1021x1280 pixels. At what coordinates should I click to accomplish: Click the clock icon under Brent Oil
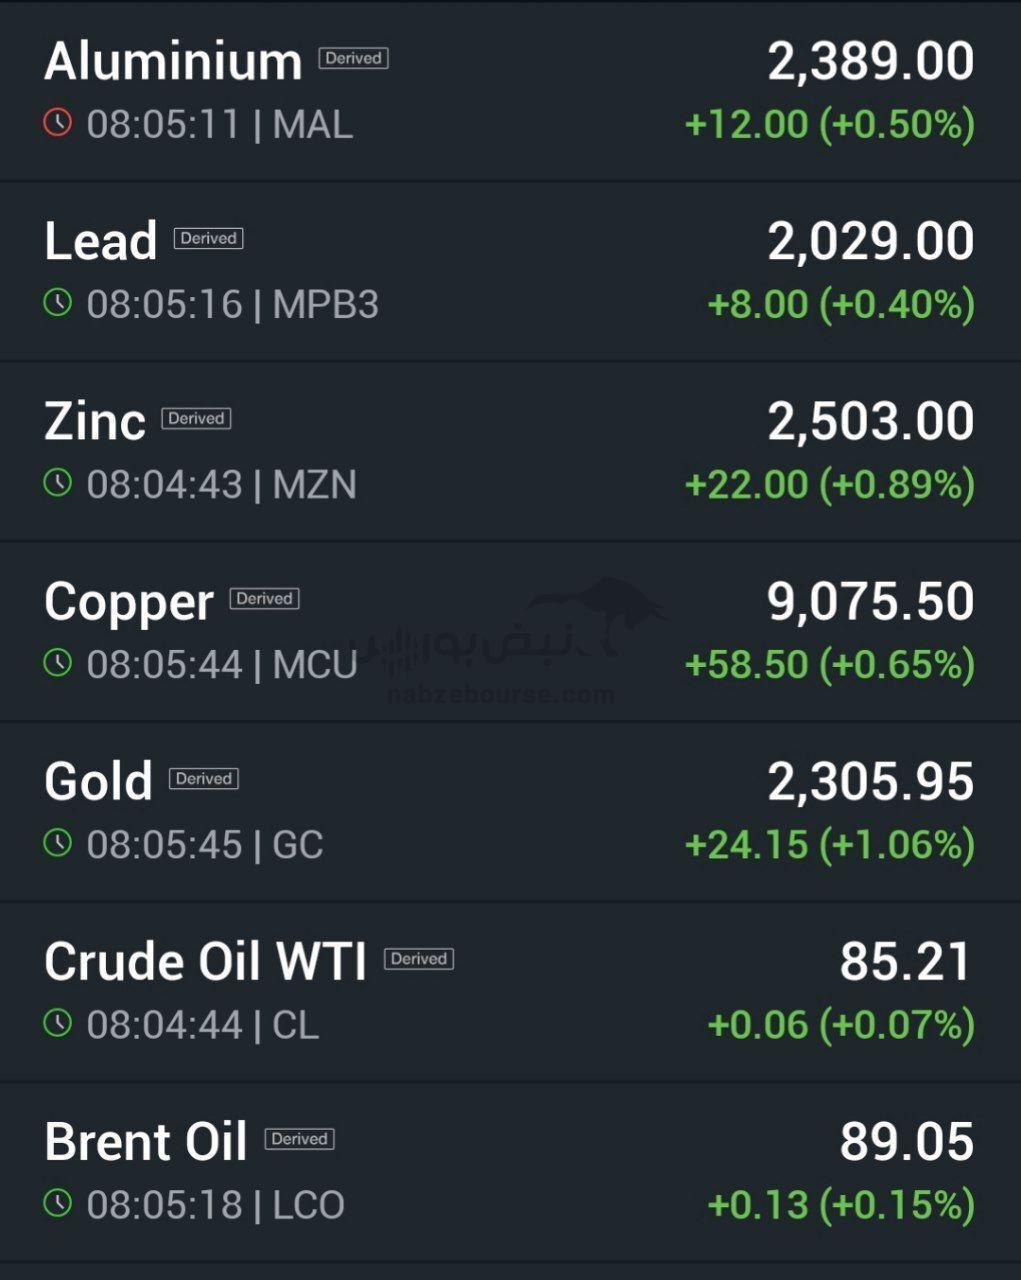click(x=58, y=1202)
